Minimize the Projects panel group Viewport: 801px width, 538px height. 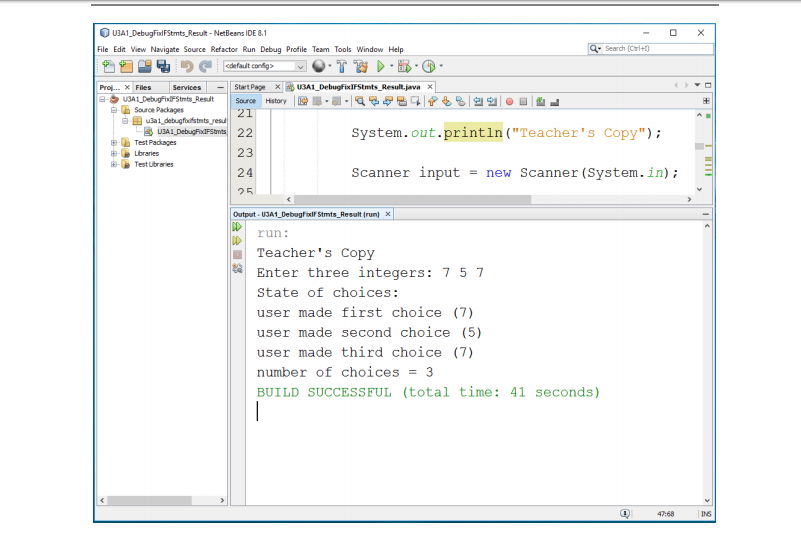[x=220, y=87]
